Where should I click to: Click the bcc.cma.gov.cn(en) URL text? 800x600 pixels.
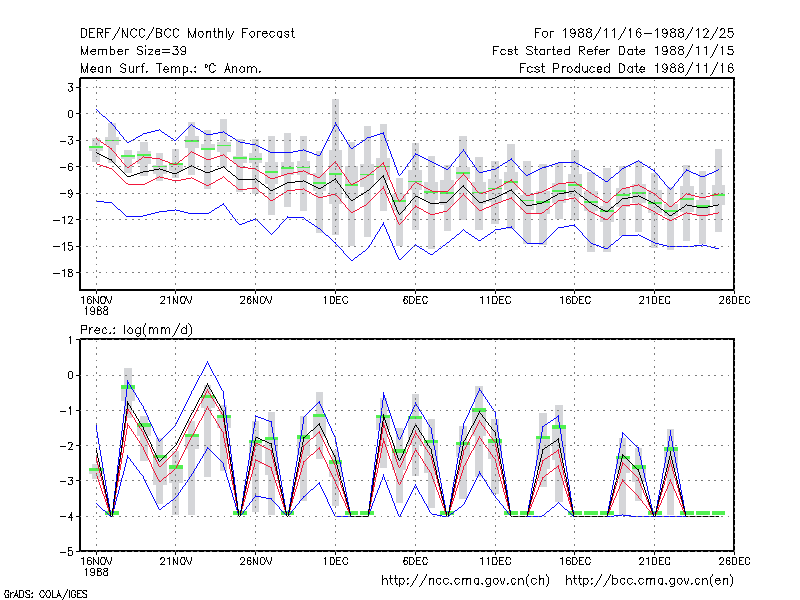pos(649,581)
